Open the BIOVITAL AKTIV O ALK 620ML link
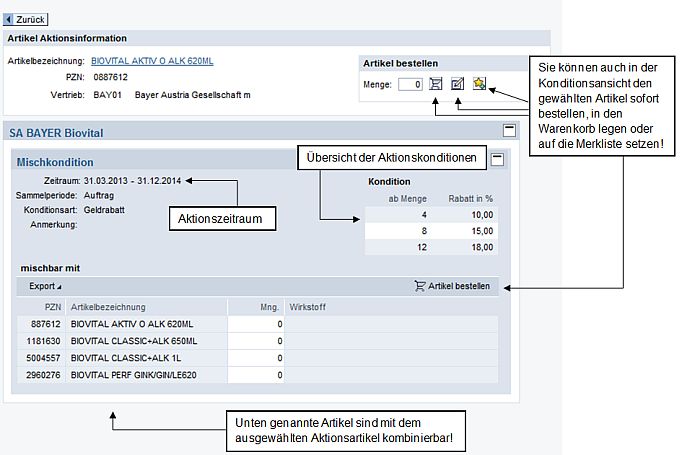The width and height of the screenshot is (680, 455). pos(152,61)
